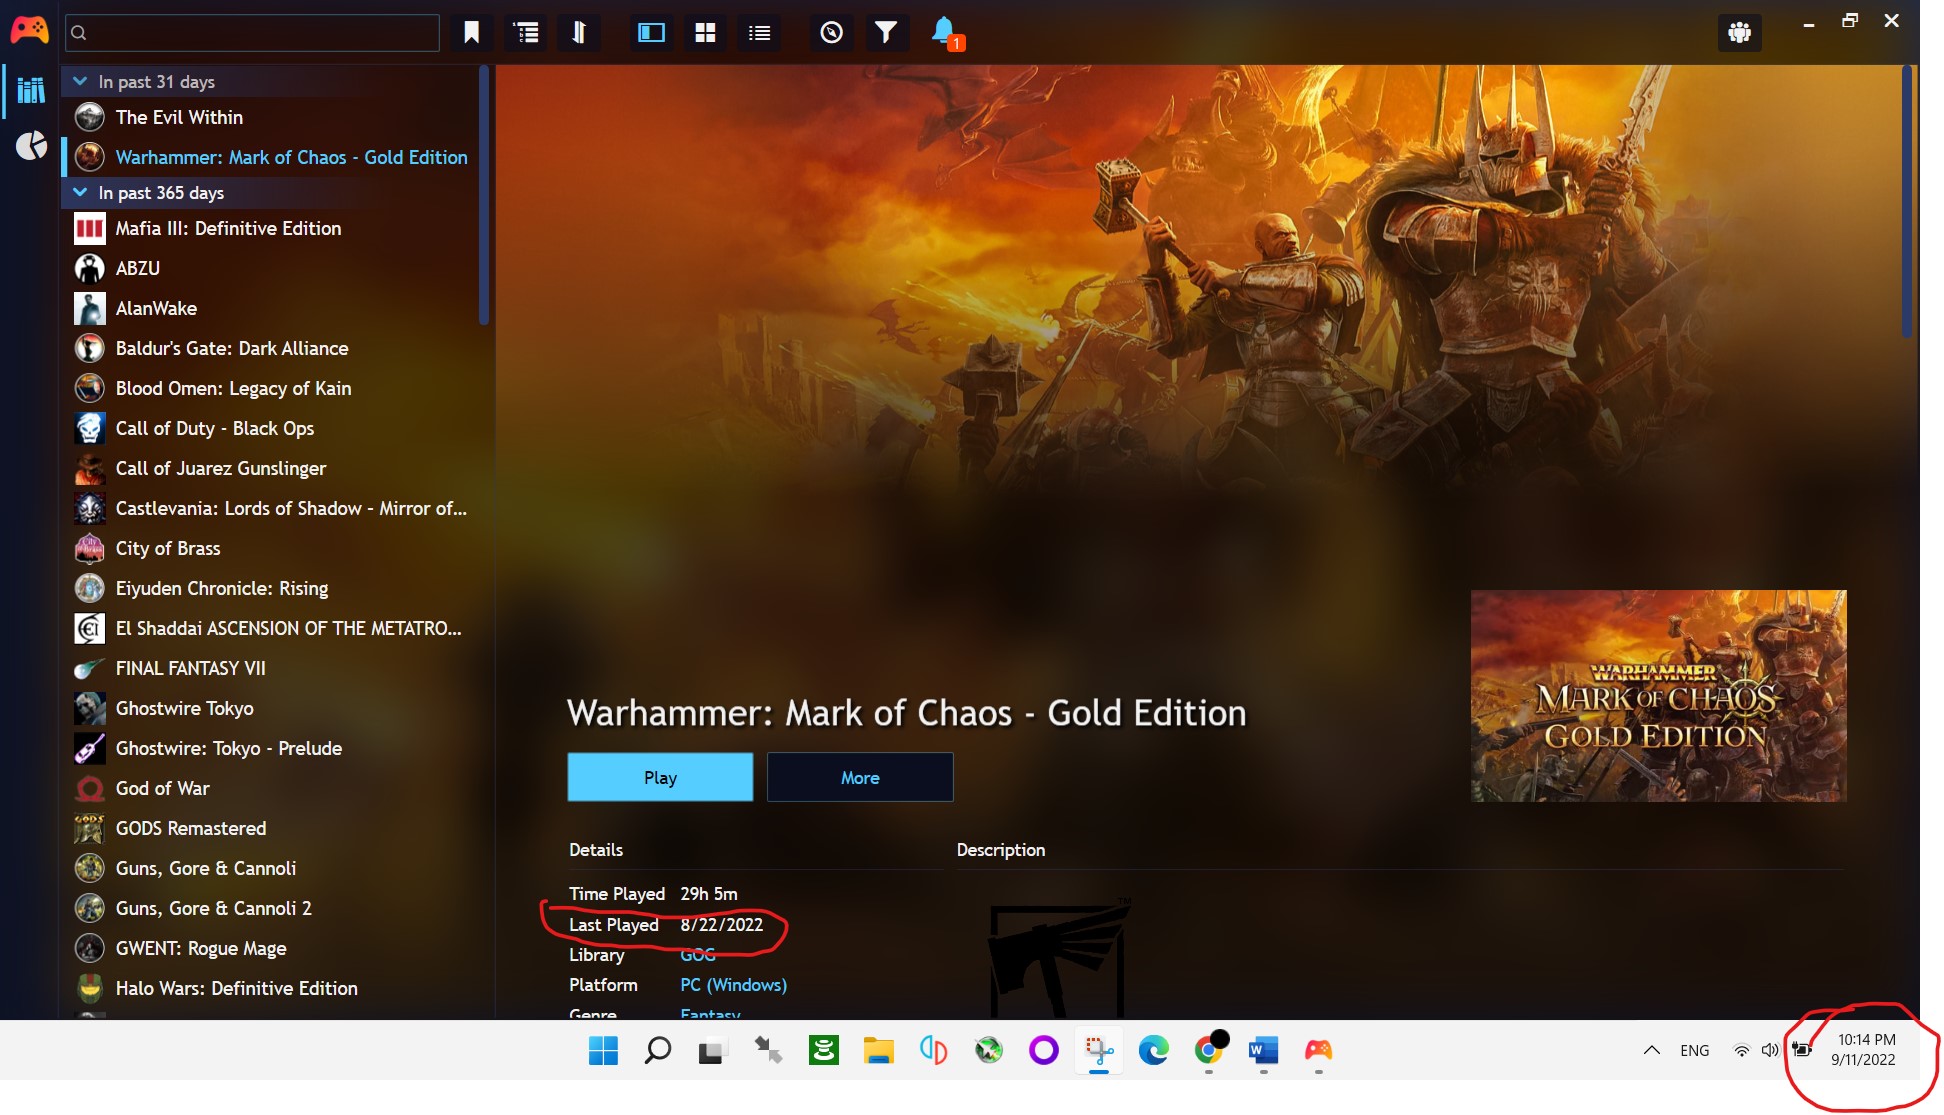Select Eiyuden Chronicle: Rising
The height and width of the screenshot is (1115, 1944).
(x=270, y=588)
